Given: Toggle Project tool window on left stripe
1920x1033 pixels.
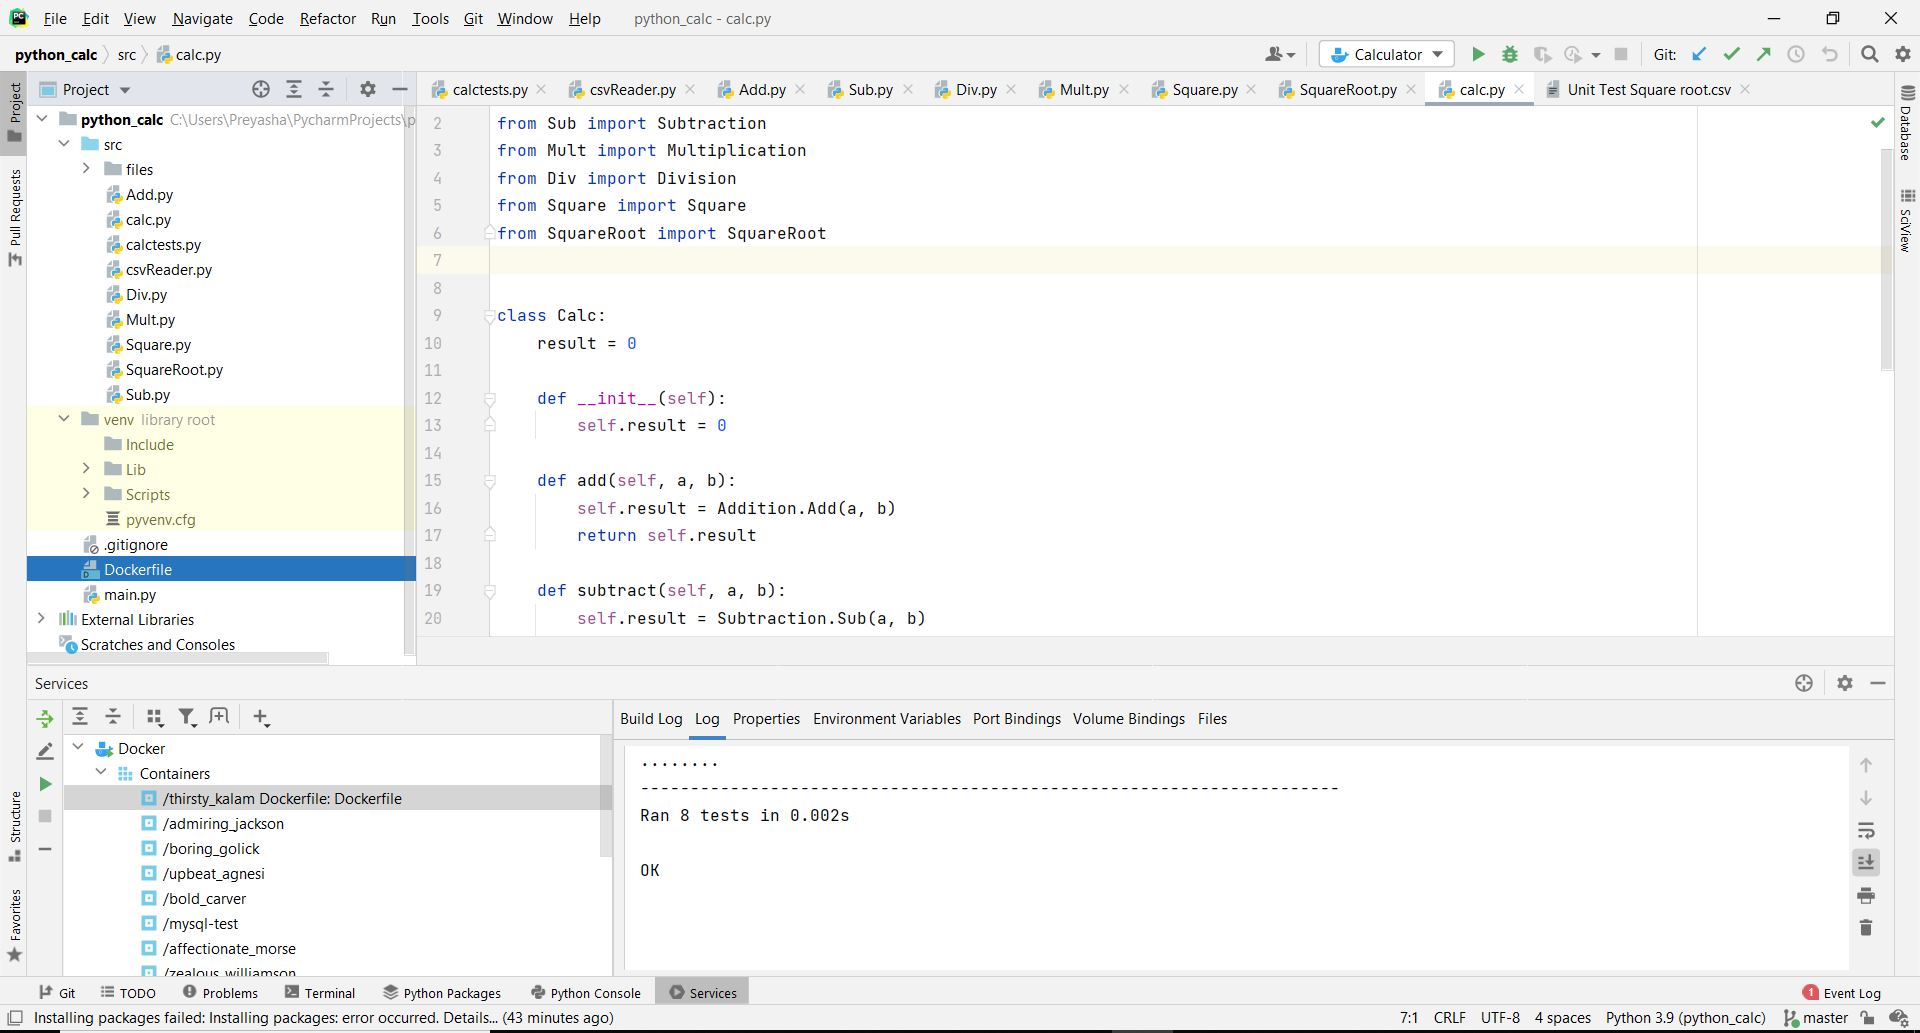Looking at the screenshot, I should pos(14,112).
